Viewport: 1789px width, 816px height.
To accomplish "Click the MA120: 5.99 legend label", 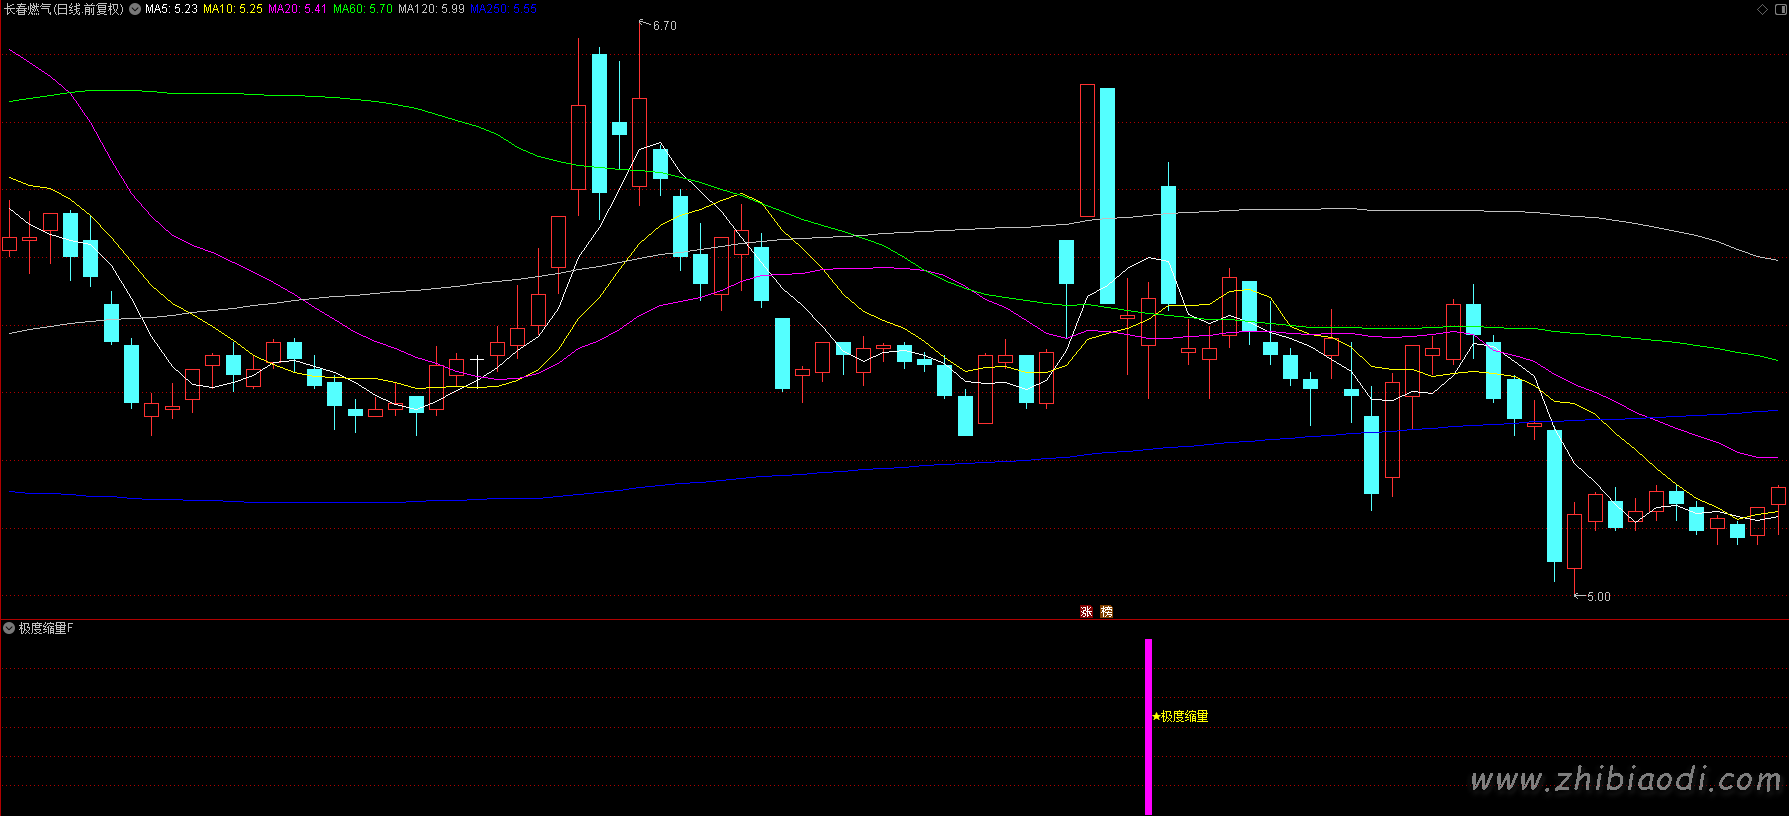I will (x=431, y=9).
